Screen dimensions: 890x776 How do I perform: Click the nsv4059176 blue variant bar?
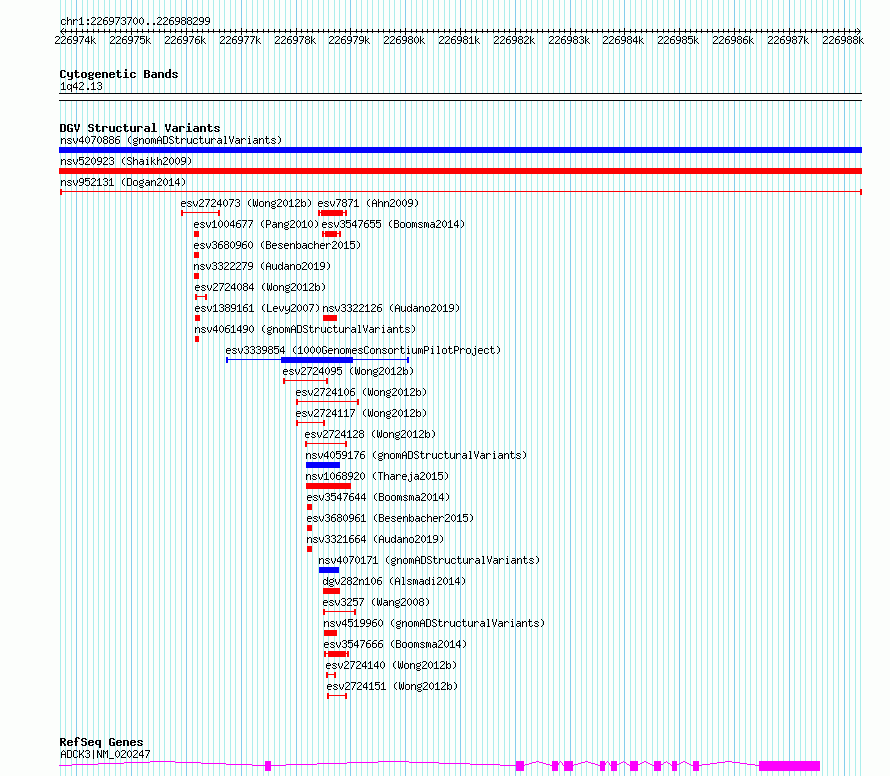click(x=322, y=465)
